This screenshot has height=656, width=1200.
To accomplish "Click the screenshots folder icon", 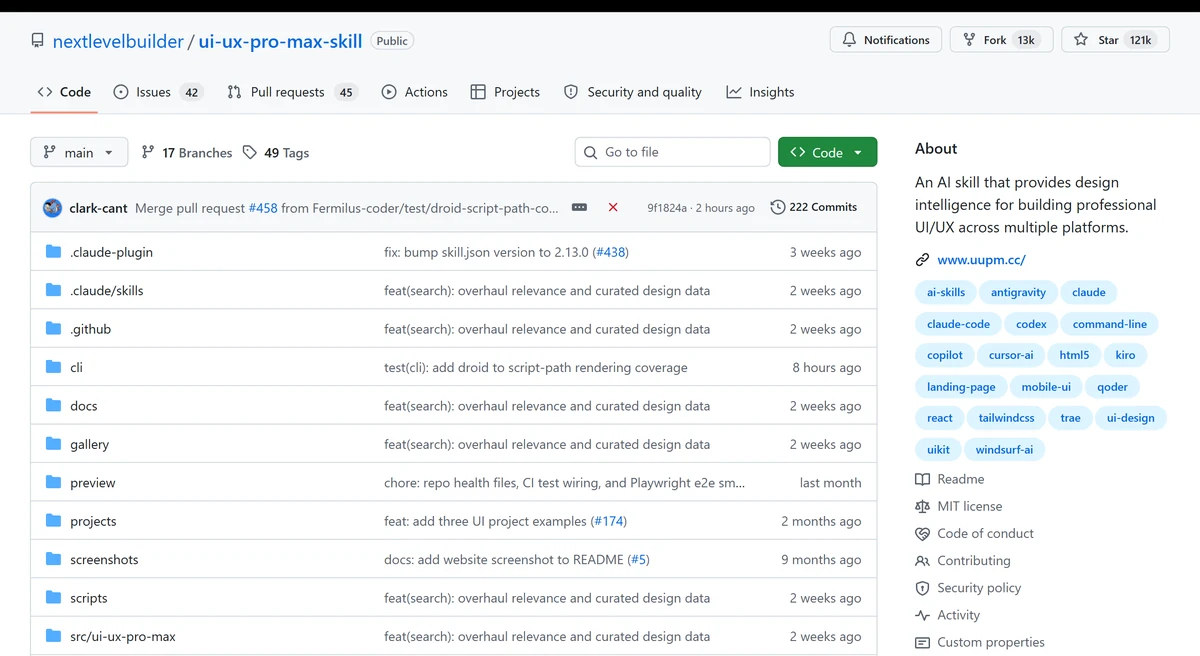I will click(54, 559).
